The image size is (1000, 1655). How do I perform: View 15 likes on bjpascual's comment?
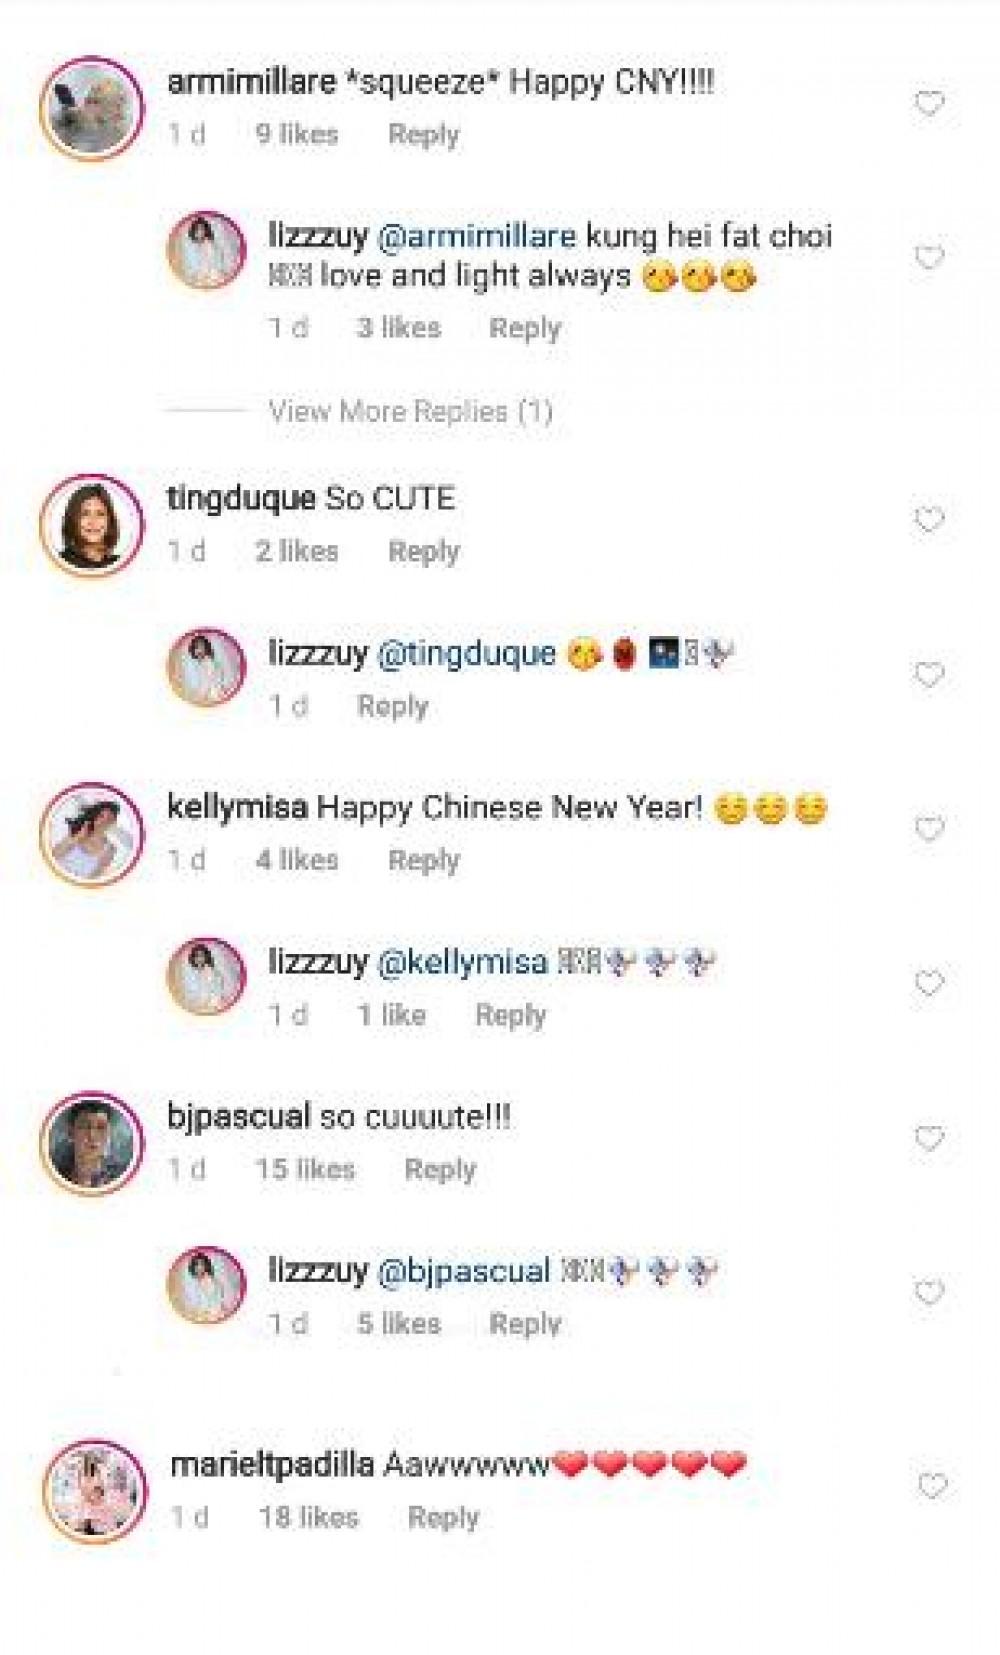305,1169
